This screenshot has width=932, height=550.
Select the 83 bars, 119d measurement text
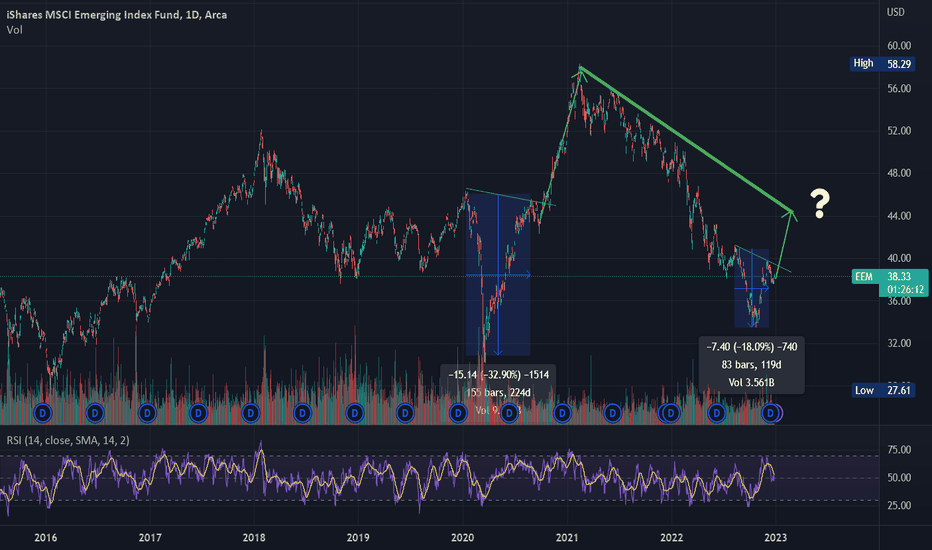click(x=751, y=364)
